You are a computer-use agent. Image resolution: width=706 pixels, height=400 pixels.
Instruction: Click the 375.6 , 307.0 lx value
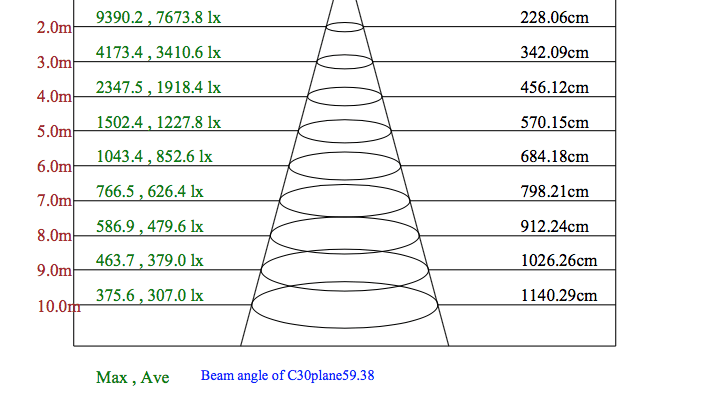click(x=150, y=295)
